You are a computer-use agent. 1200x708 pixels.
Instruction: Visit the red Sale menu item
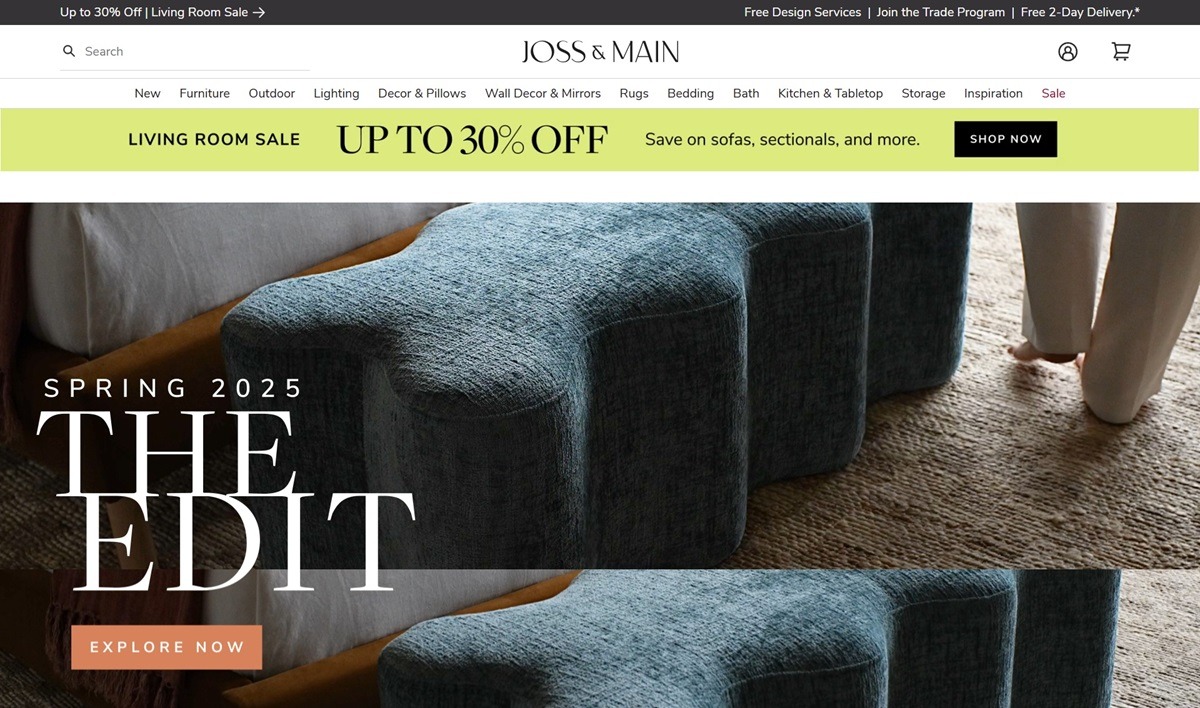[1053, 93]
